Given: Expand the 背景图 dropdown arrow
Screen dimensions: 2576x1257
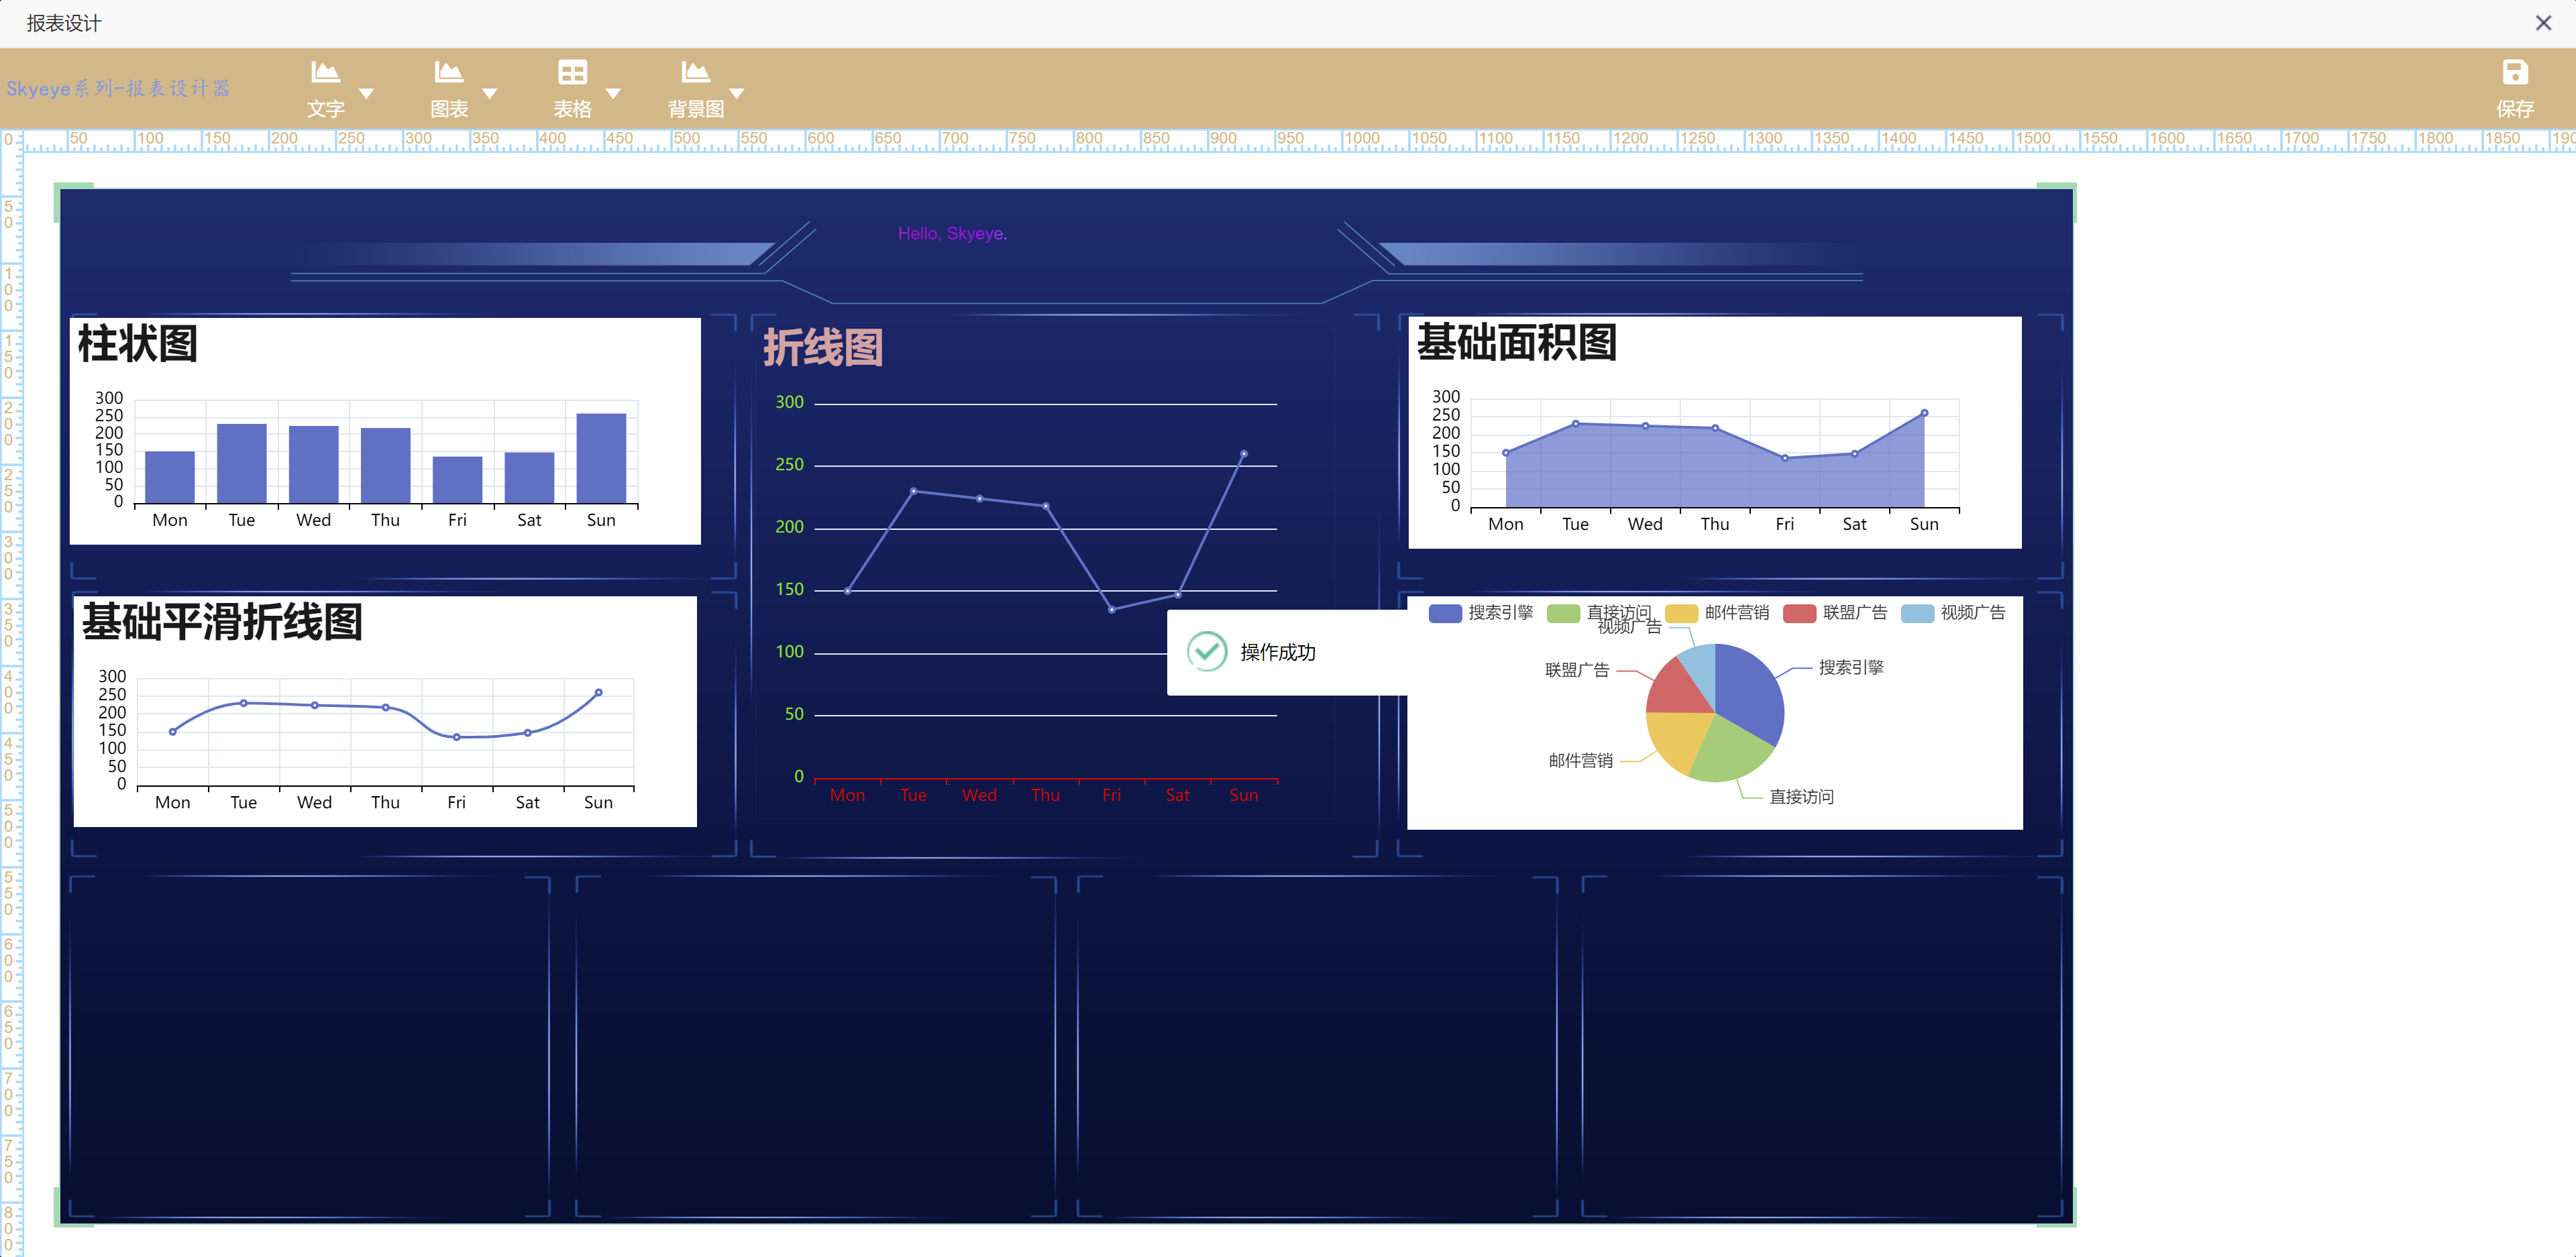Looking at the screenshot, I should [x=737, y=93].
